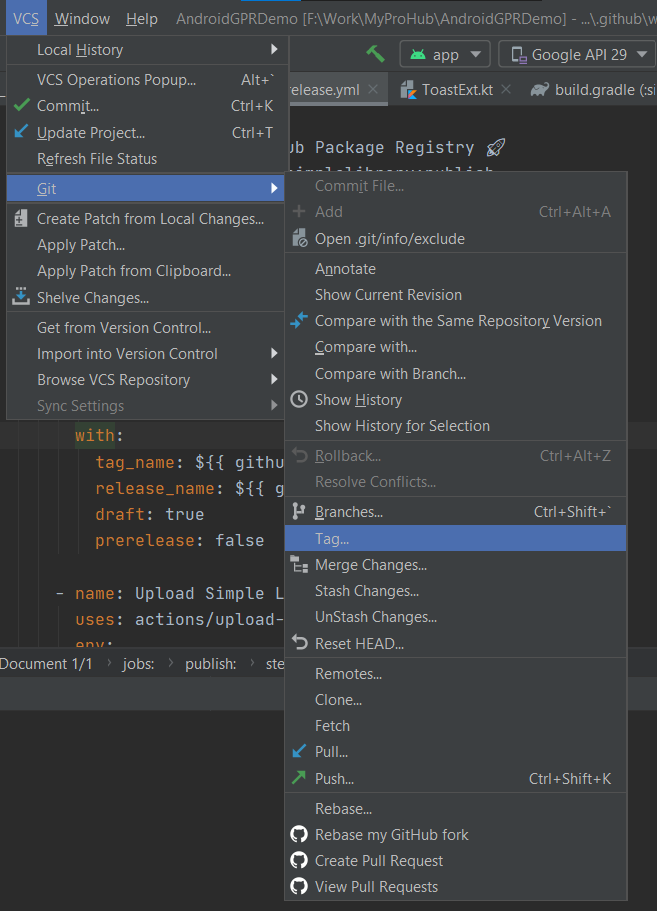657x911 pixels.
Task: Close the ToastExt.kt tab
Action: tap(506, 90)
